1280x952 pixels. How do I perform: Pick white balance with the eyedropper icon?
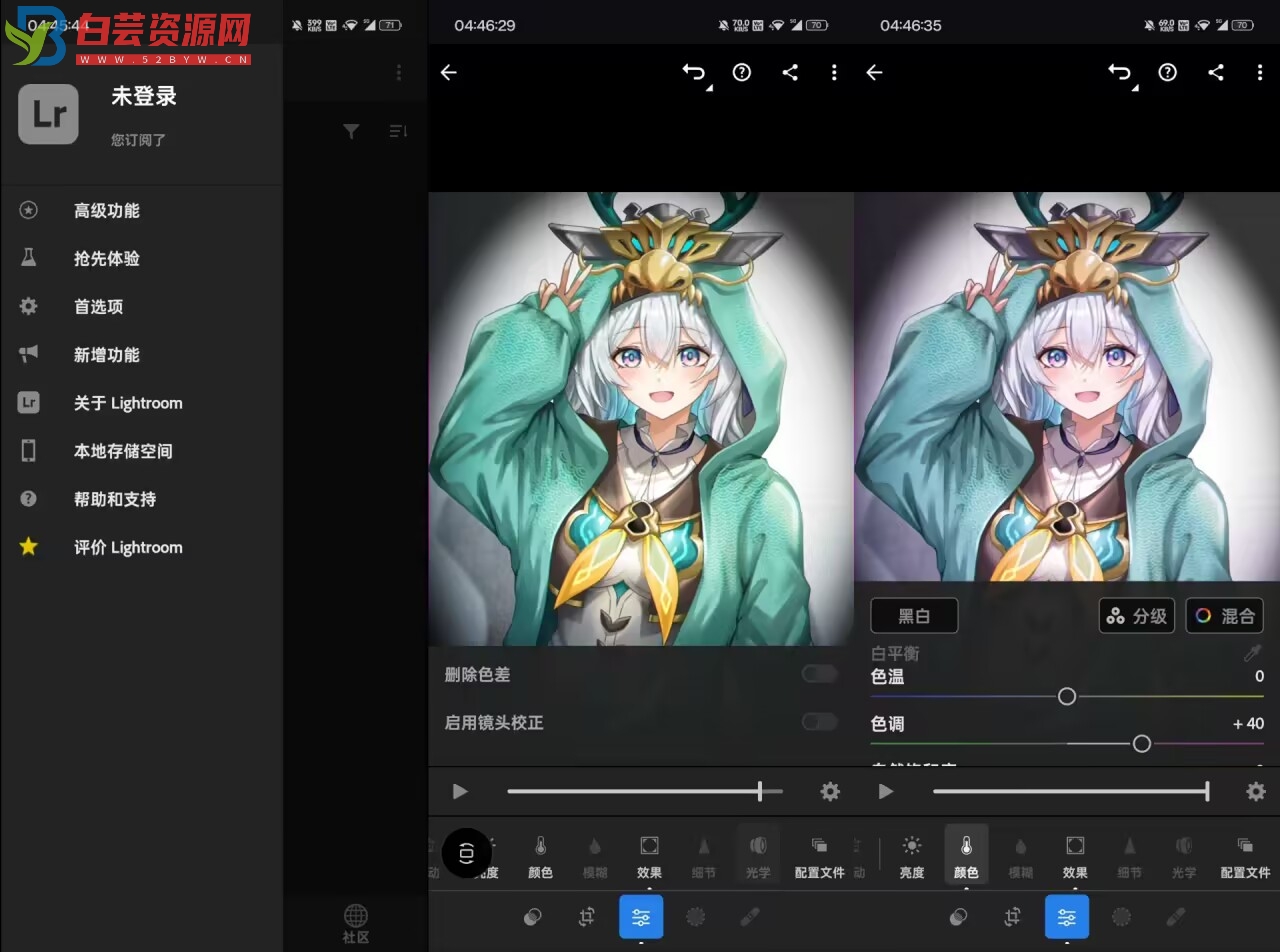click(x=1252, y=653)
